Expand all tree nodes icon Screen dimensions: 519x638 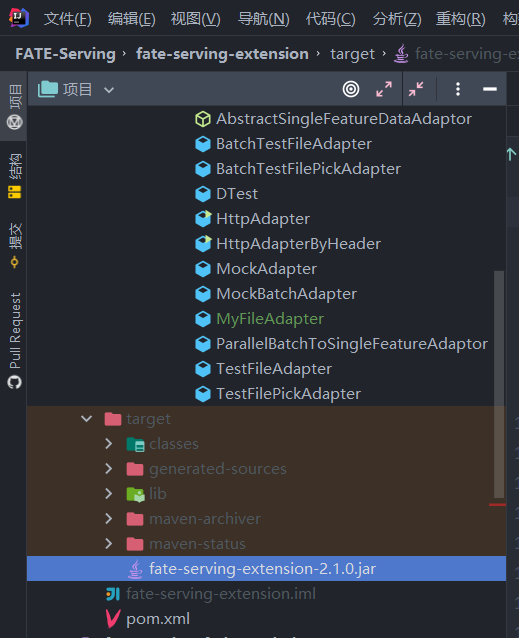[384, 89]
